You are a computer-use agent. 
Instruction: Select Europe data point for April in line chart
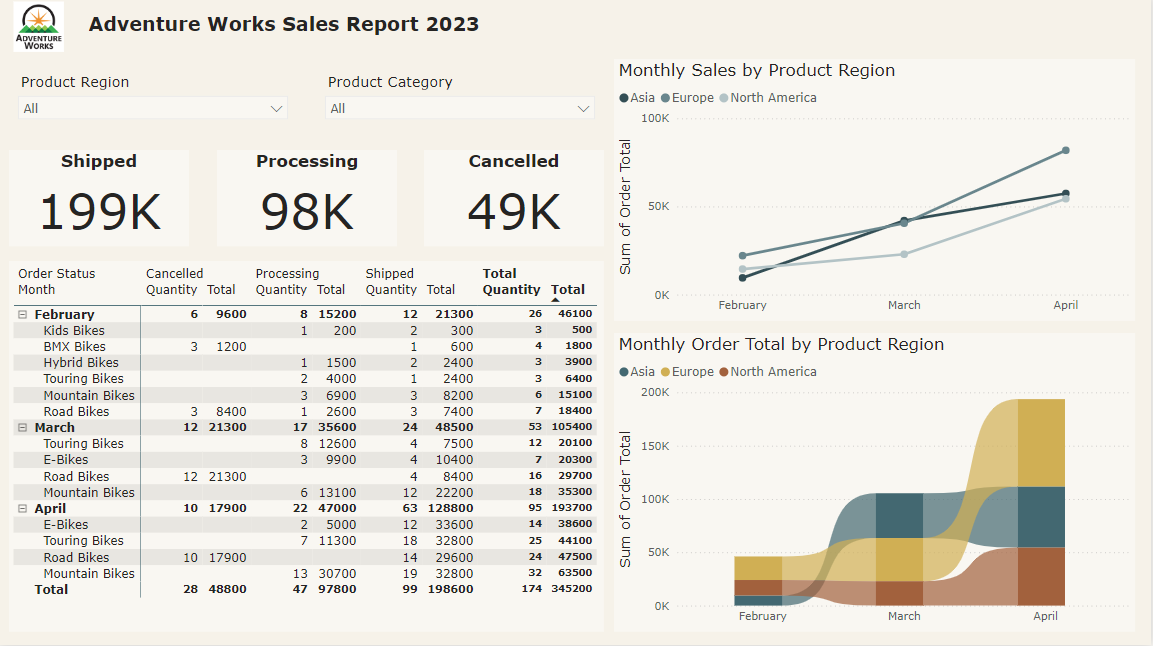(x=1065, y=151)
